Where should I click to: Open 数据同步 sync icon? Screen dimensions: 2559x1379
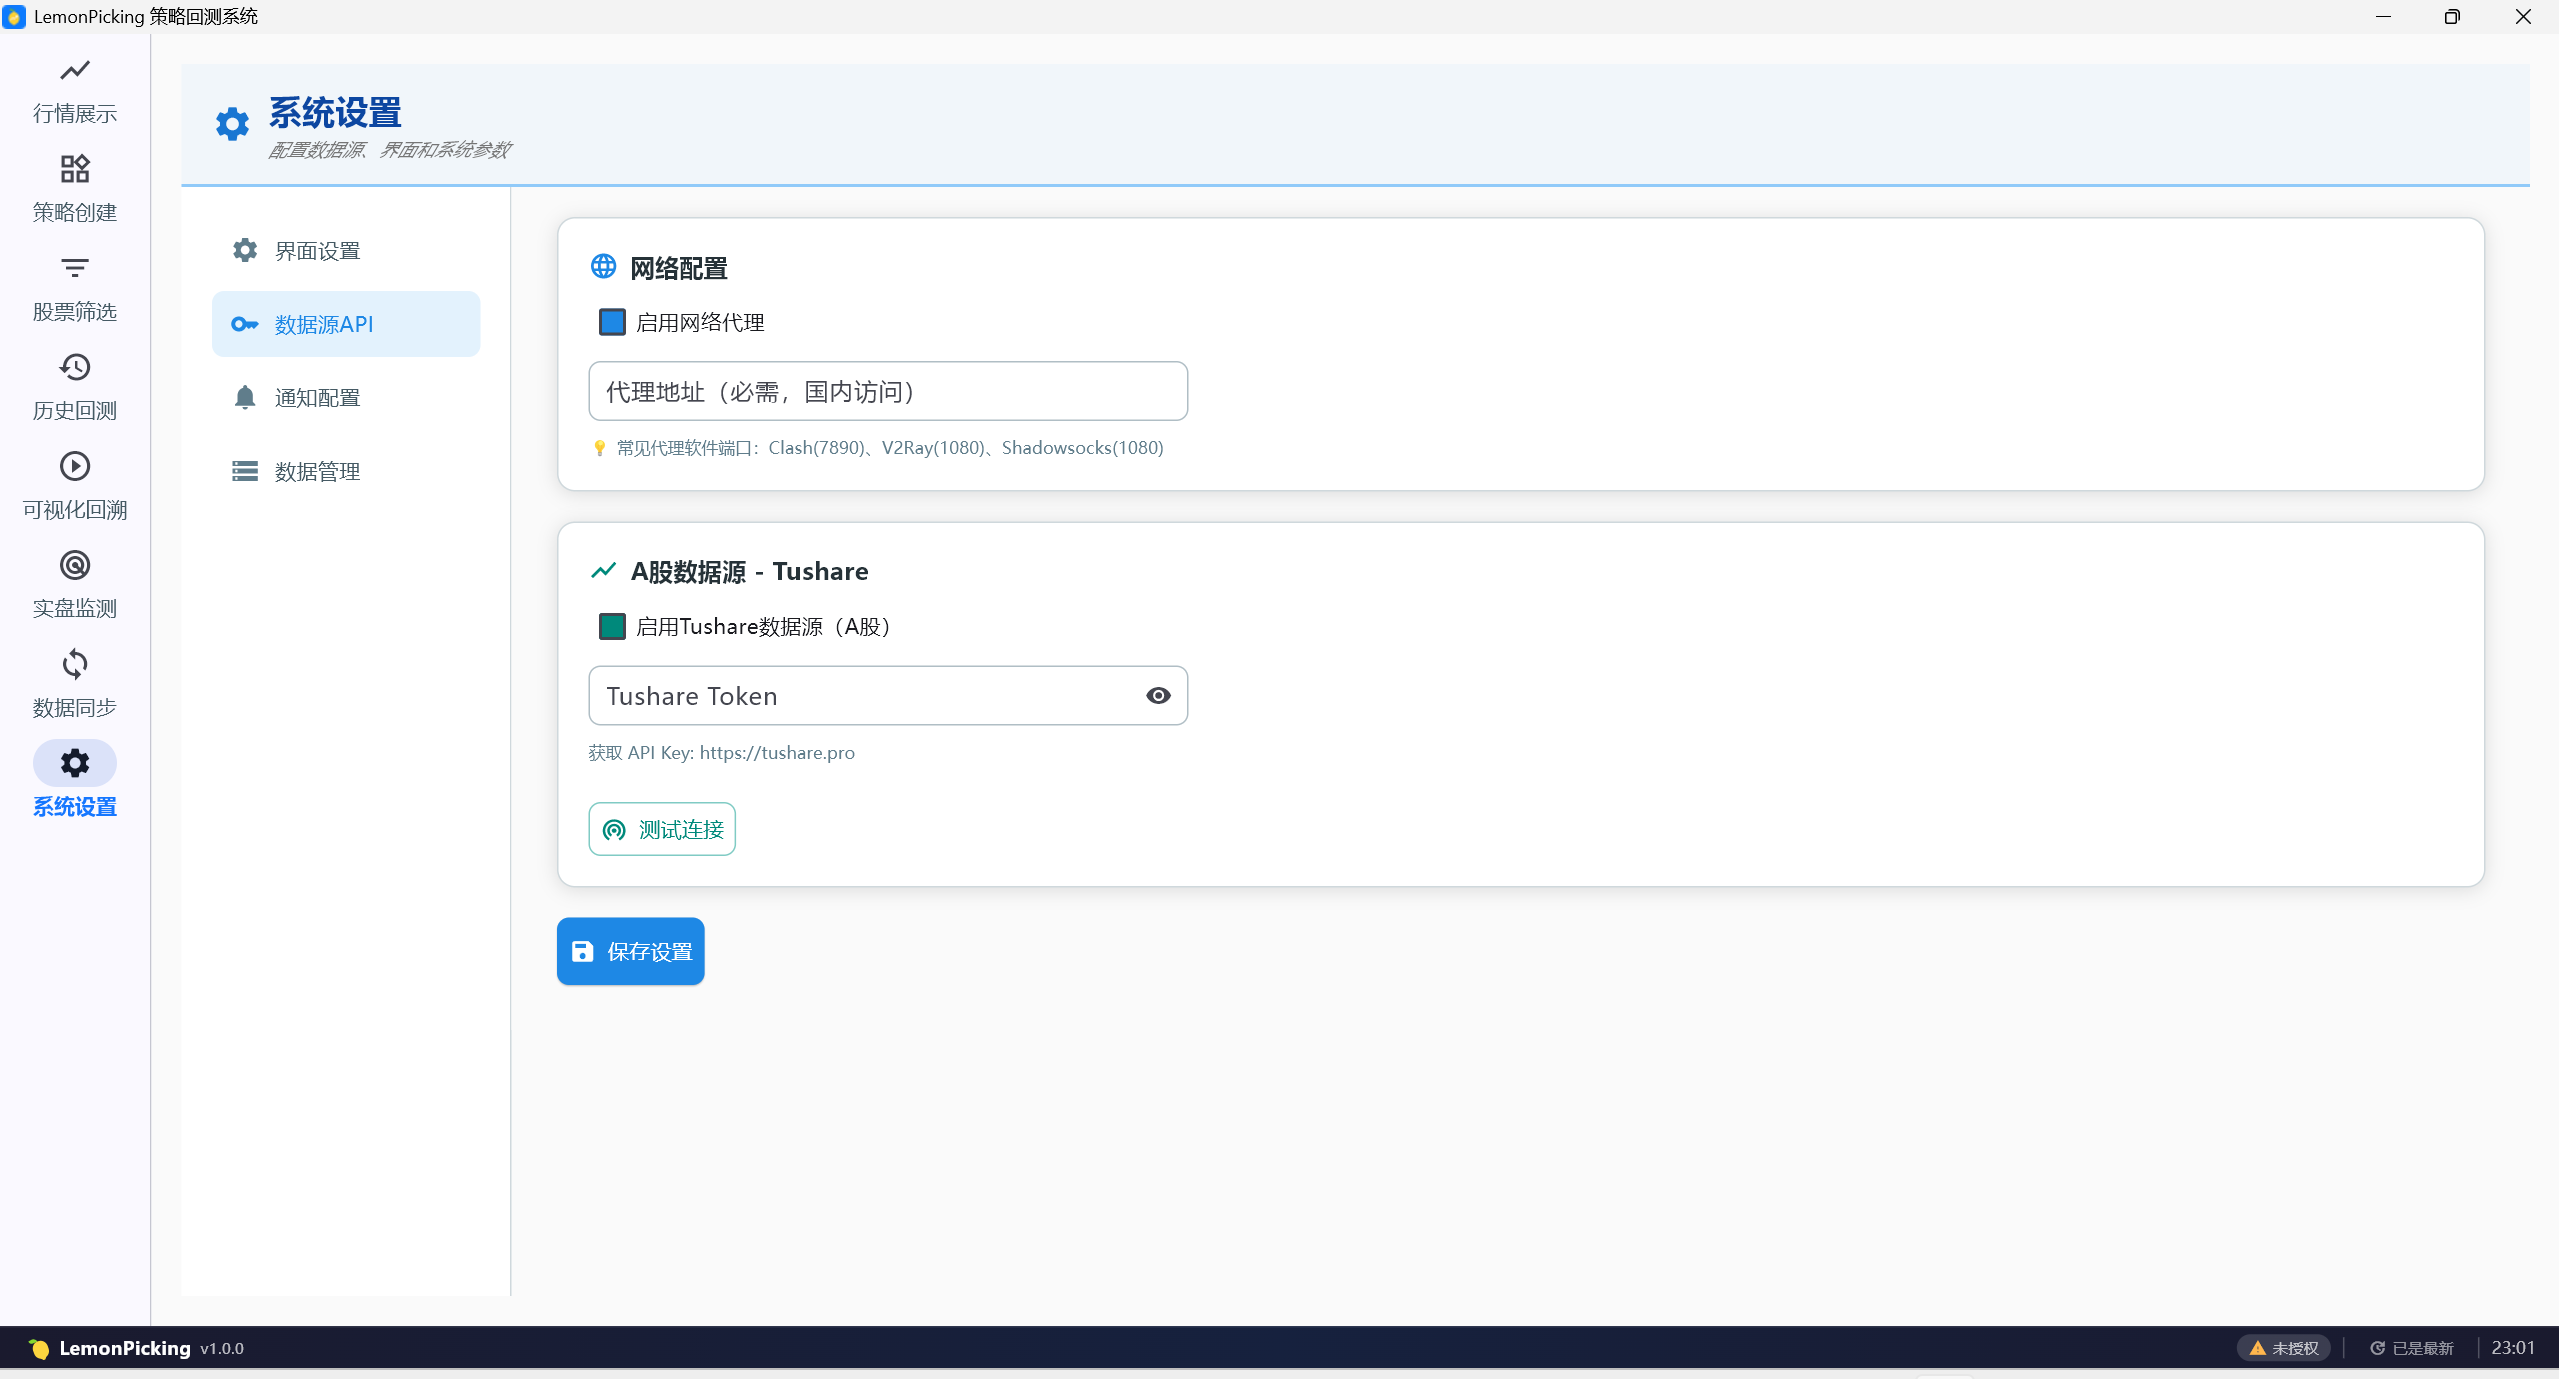tap(75, 664)
